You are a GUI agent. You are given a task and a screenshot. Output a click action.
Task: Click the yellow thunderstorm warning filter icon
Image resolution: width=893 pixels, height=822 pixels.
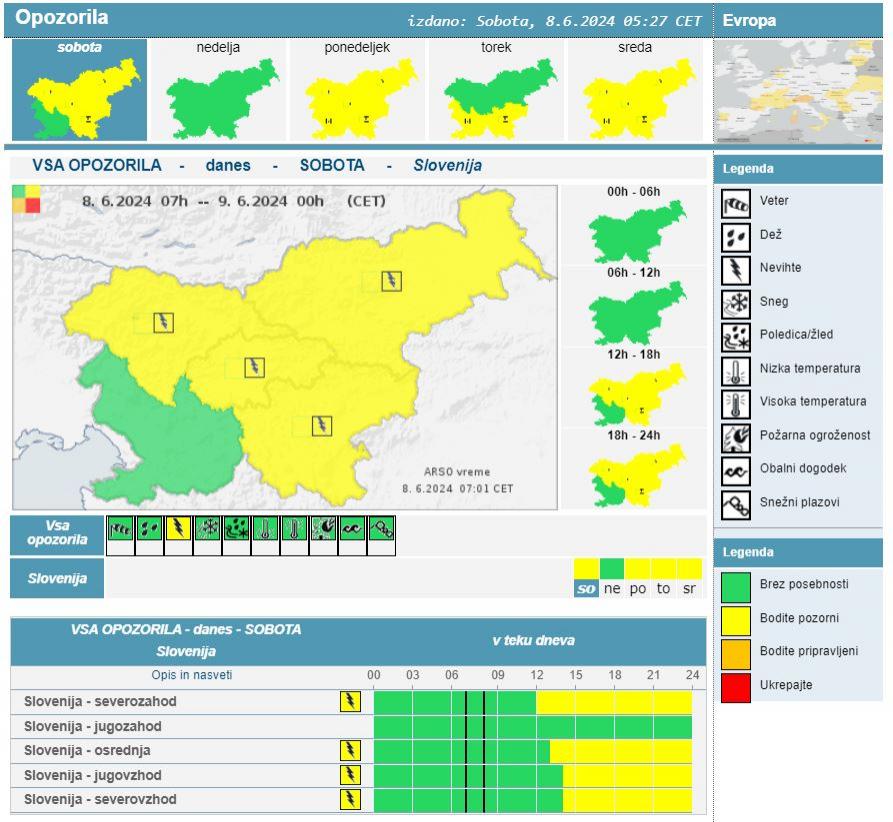click(178, 529)
